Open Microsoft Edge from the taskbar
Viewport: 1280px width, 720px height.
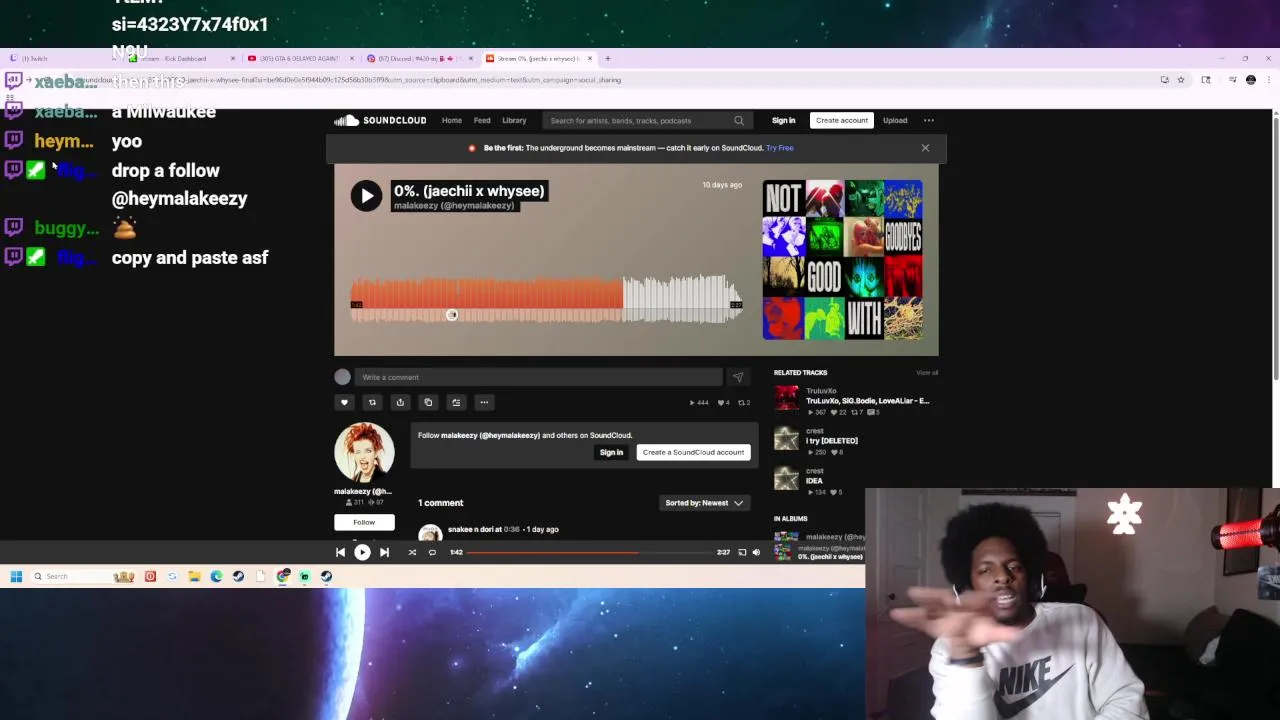tap(216, 576)
